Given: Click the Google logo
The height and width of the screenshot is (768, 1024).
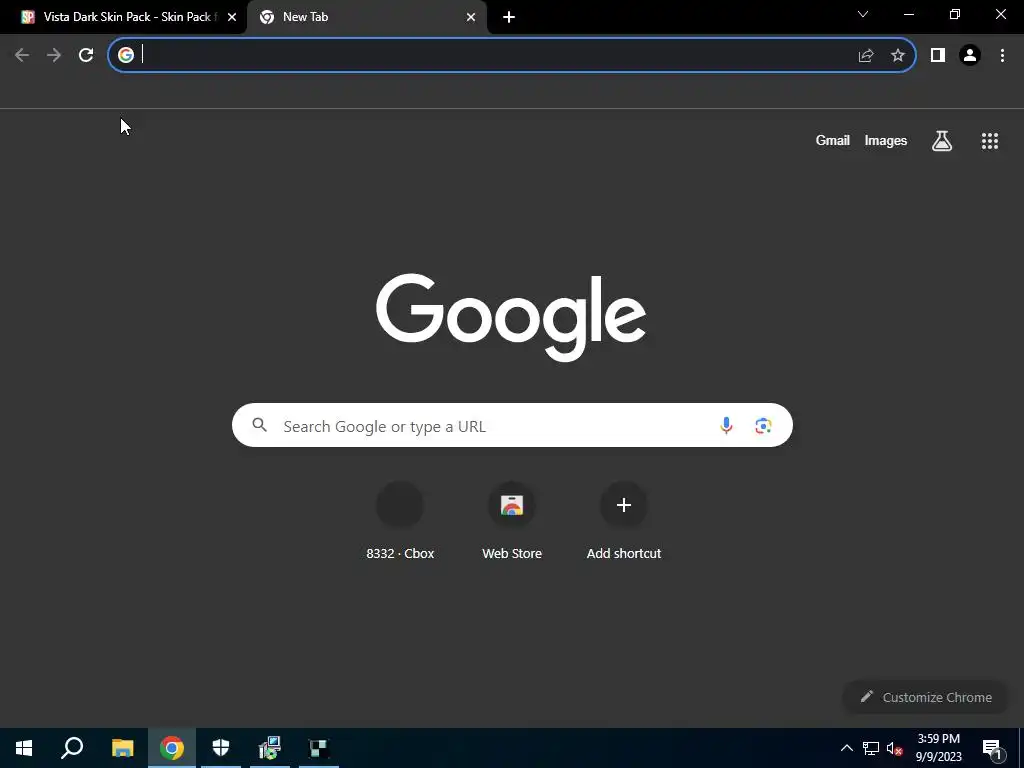Looking at the screenshot, I should tap(511, 317).
